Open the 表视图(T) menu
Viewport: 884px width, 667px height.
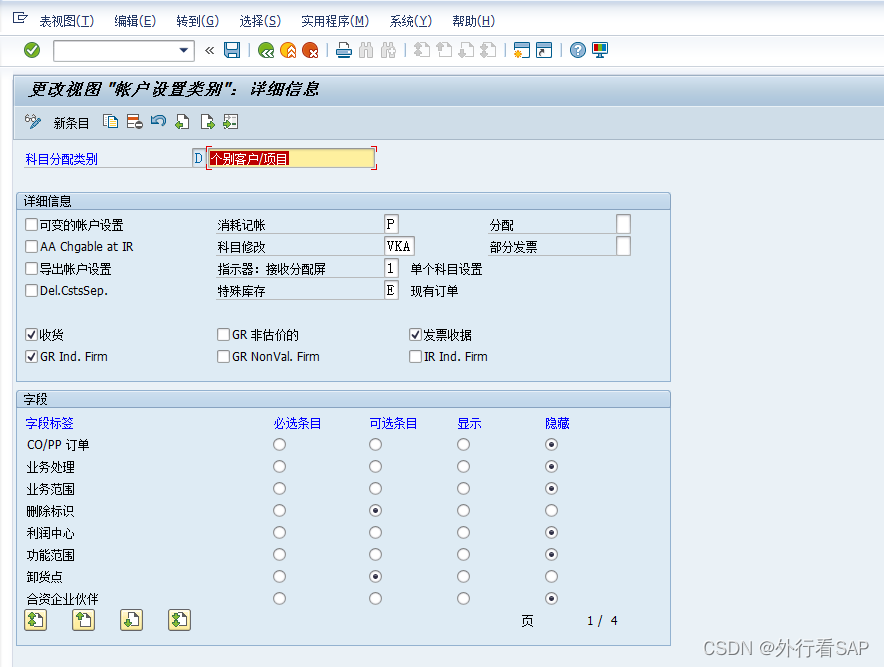point(67,21)
